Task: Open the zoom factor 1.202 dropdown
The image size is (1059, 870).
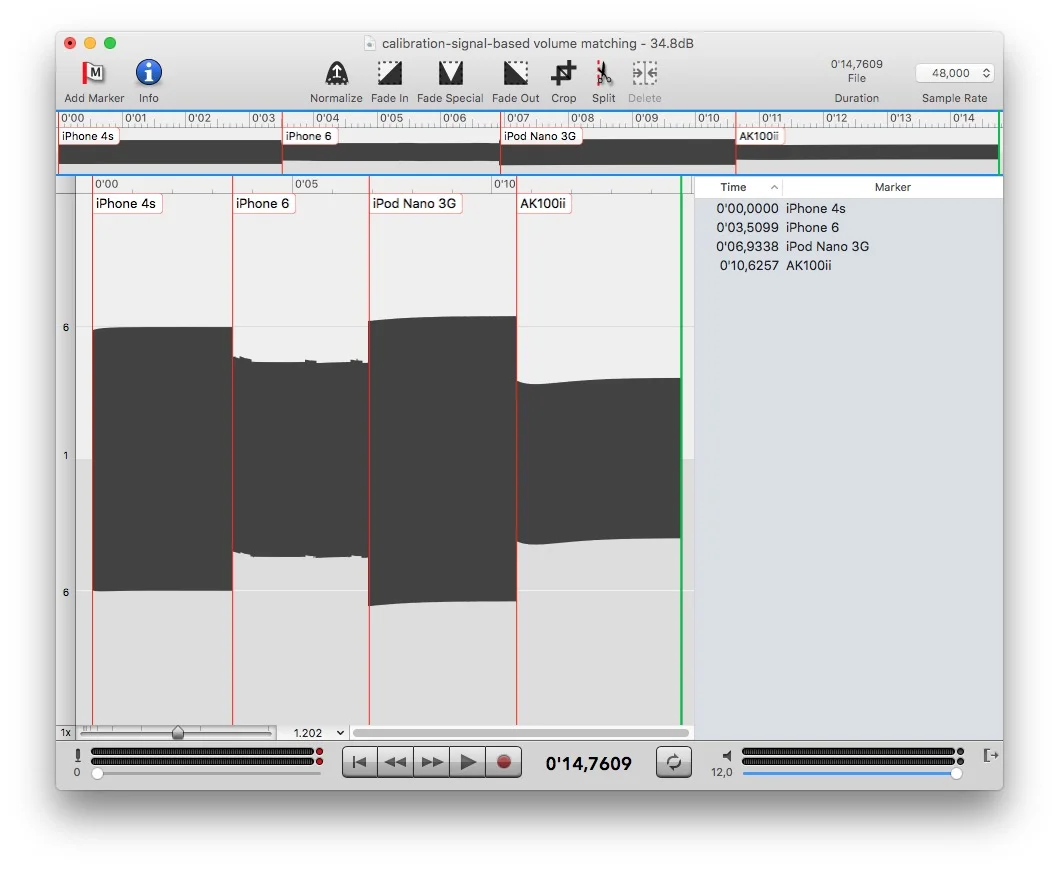Action: [319, 733]
